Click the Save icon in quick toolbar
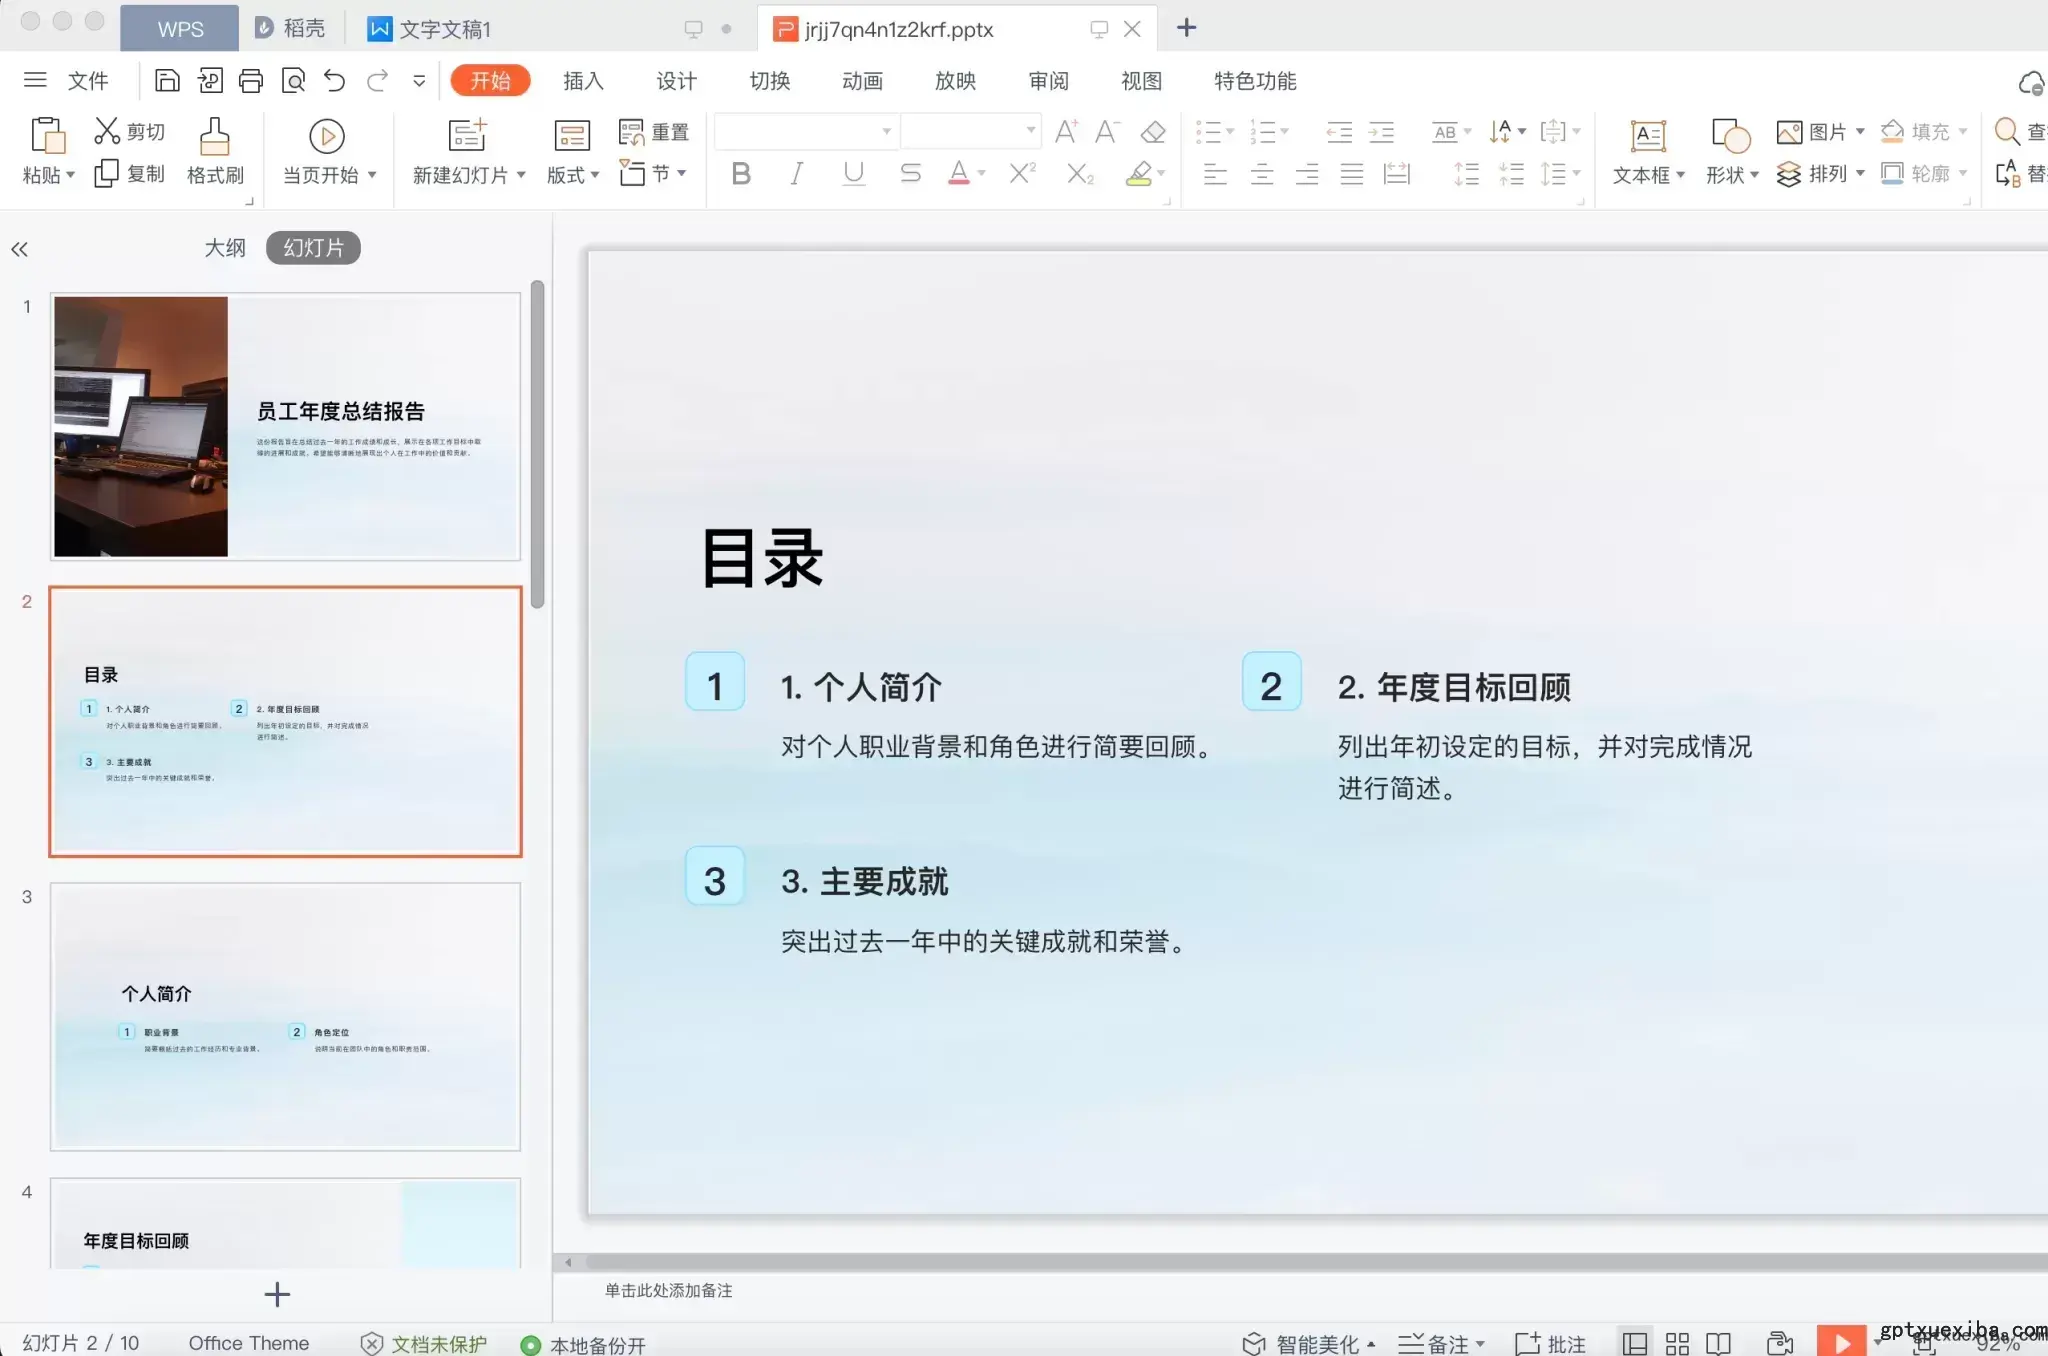This screenshot has width=2048, height=1356. pos(167,81)
